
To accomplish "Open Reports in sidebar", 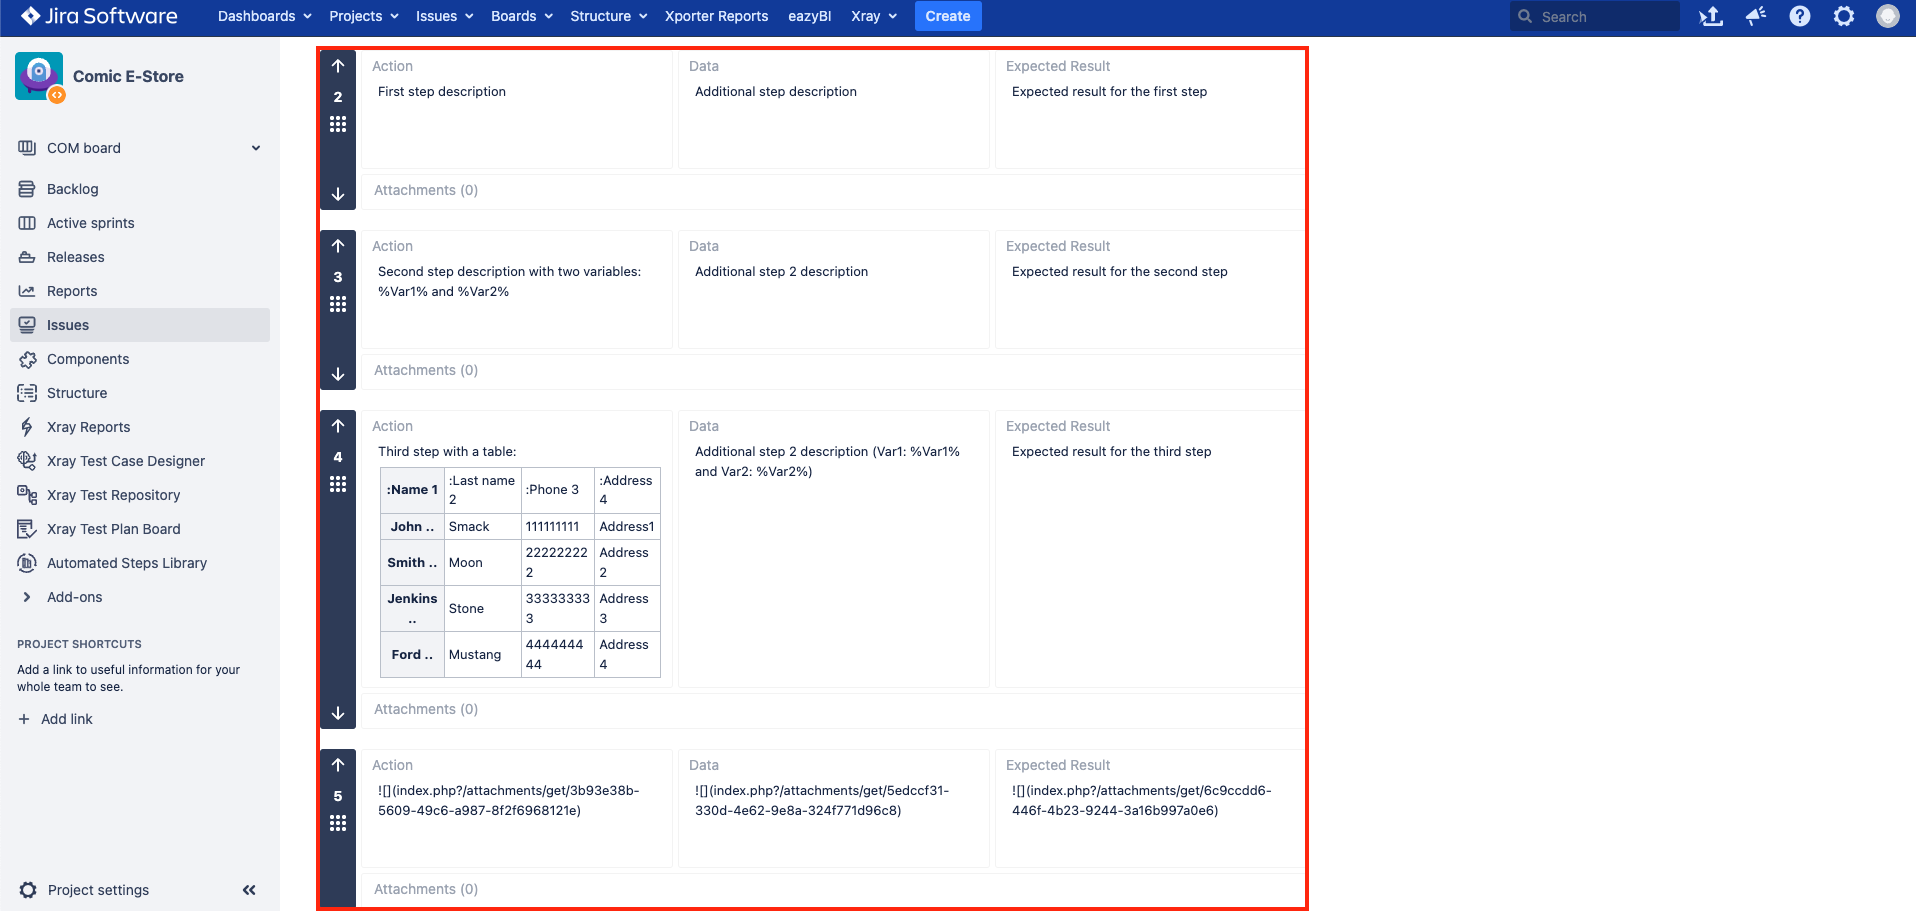I will point(140,291).
